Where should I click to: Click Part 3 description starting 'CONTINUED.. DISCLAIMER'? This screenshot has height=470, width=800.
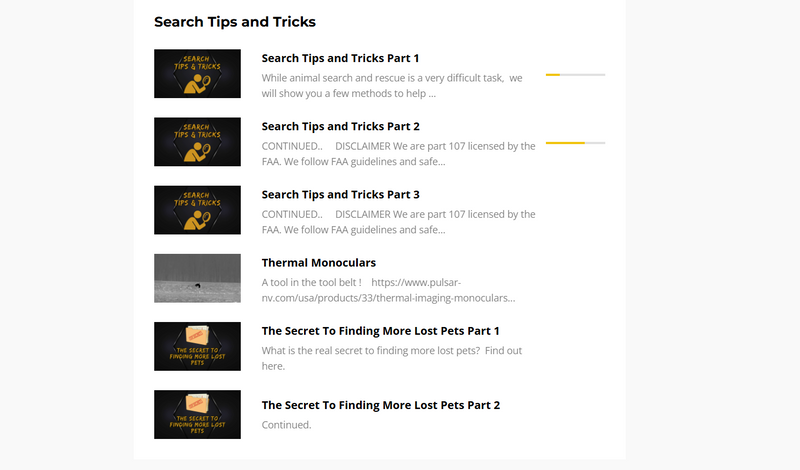point(398,222)
